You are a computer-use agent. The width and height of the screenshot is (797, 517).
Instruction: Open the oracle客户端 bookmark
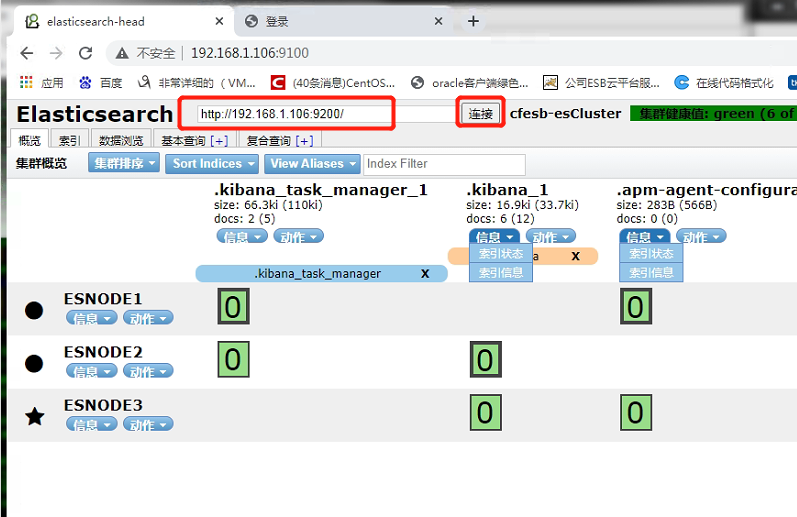click(x=470, y=82)
